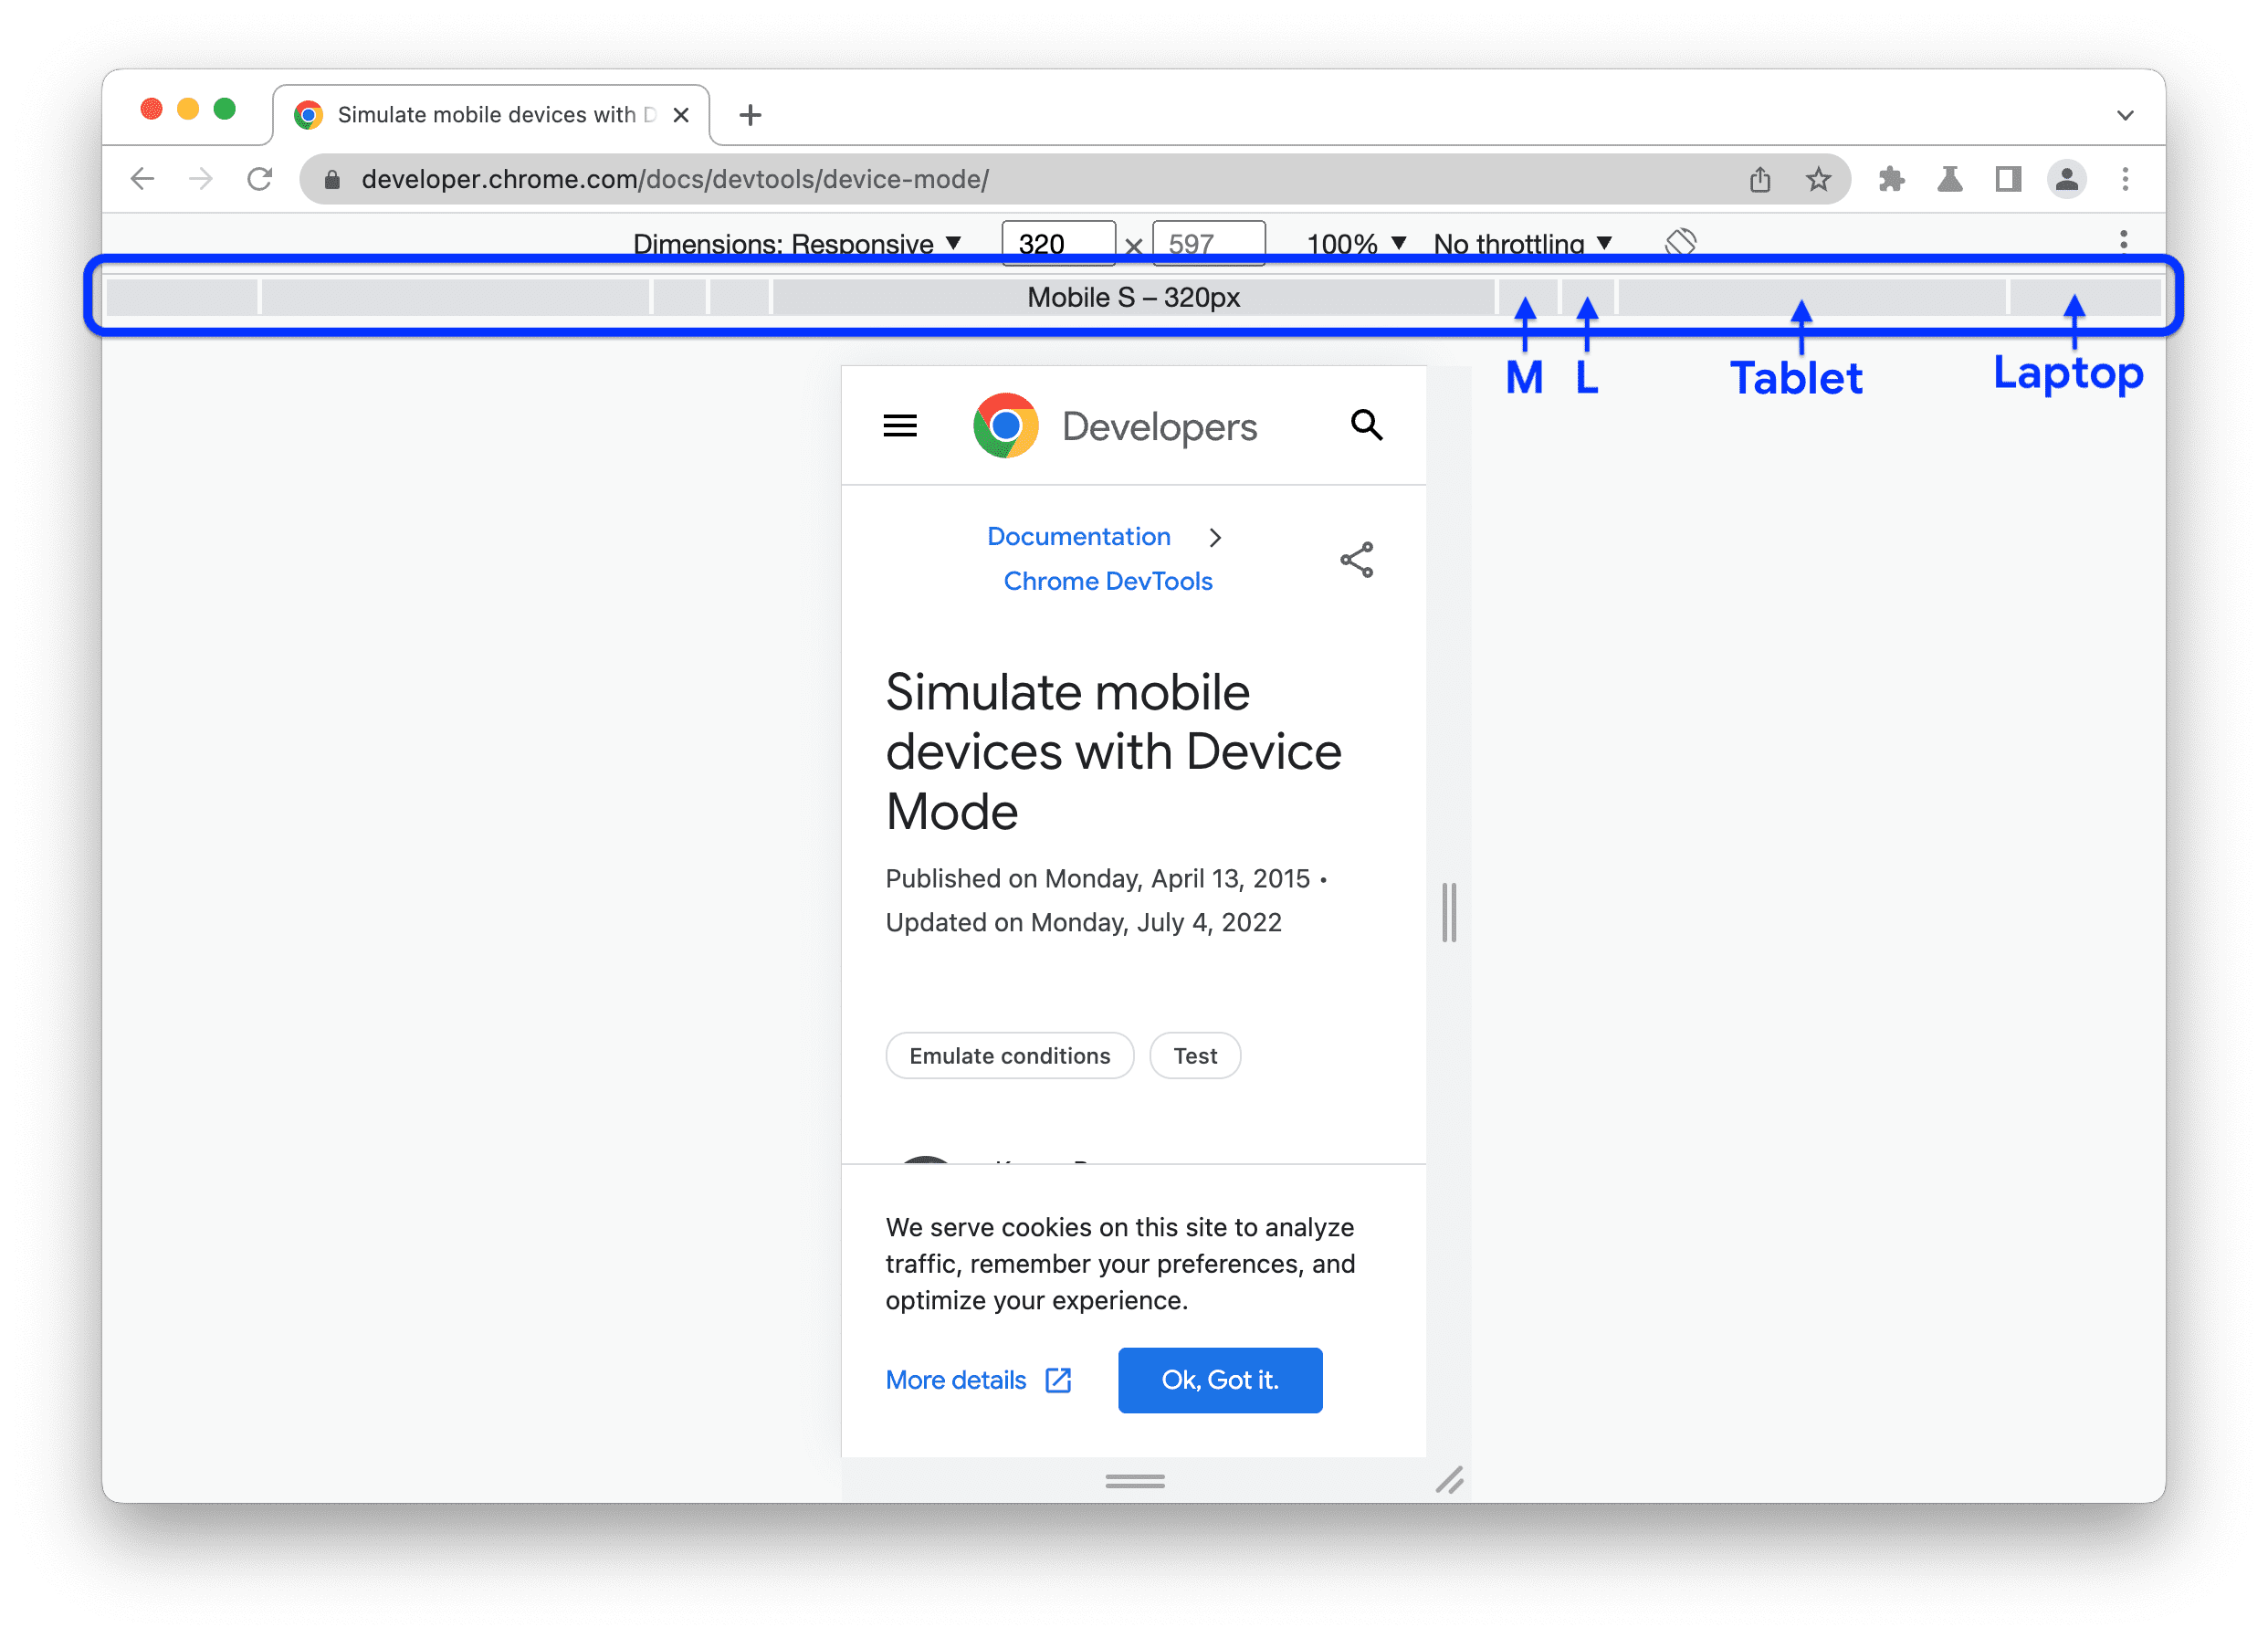Click the rotate screen orientation icon

coord(1682,241)
